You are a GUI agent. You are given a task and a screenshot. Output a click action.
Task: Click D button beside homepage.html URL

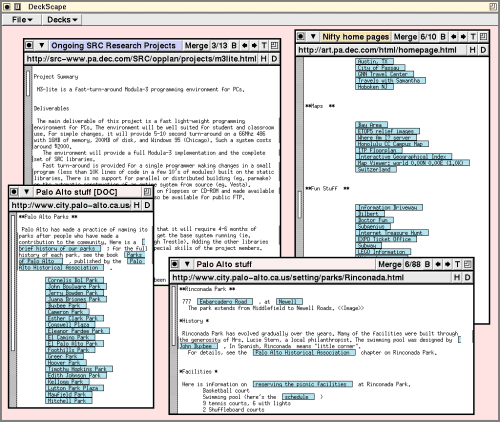[483, 50]
